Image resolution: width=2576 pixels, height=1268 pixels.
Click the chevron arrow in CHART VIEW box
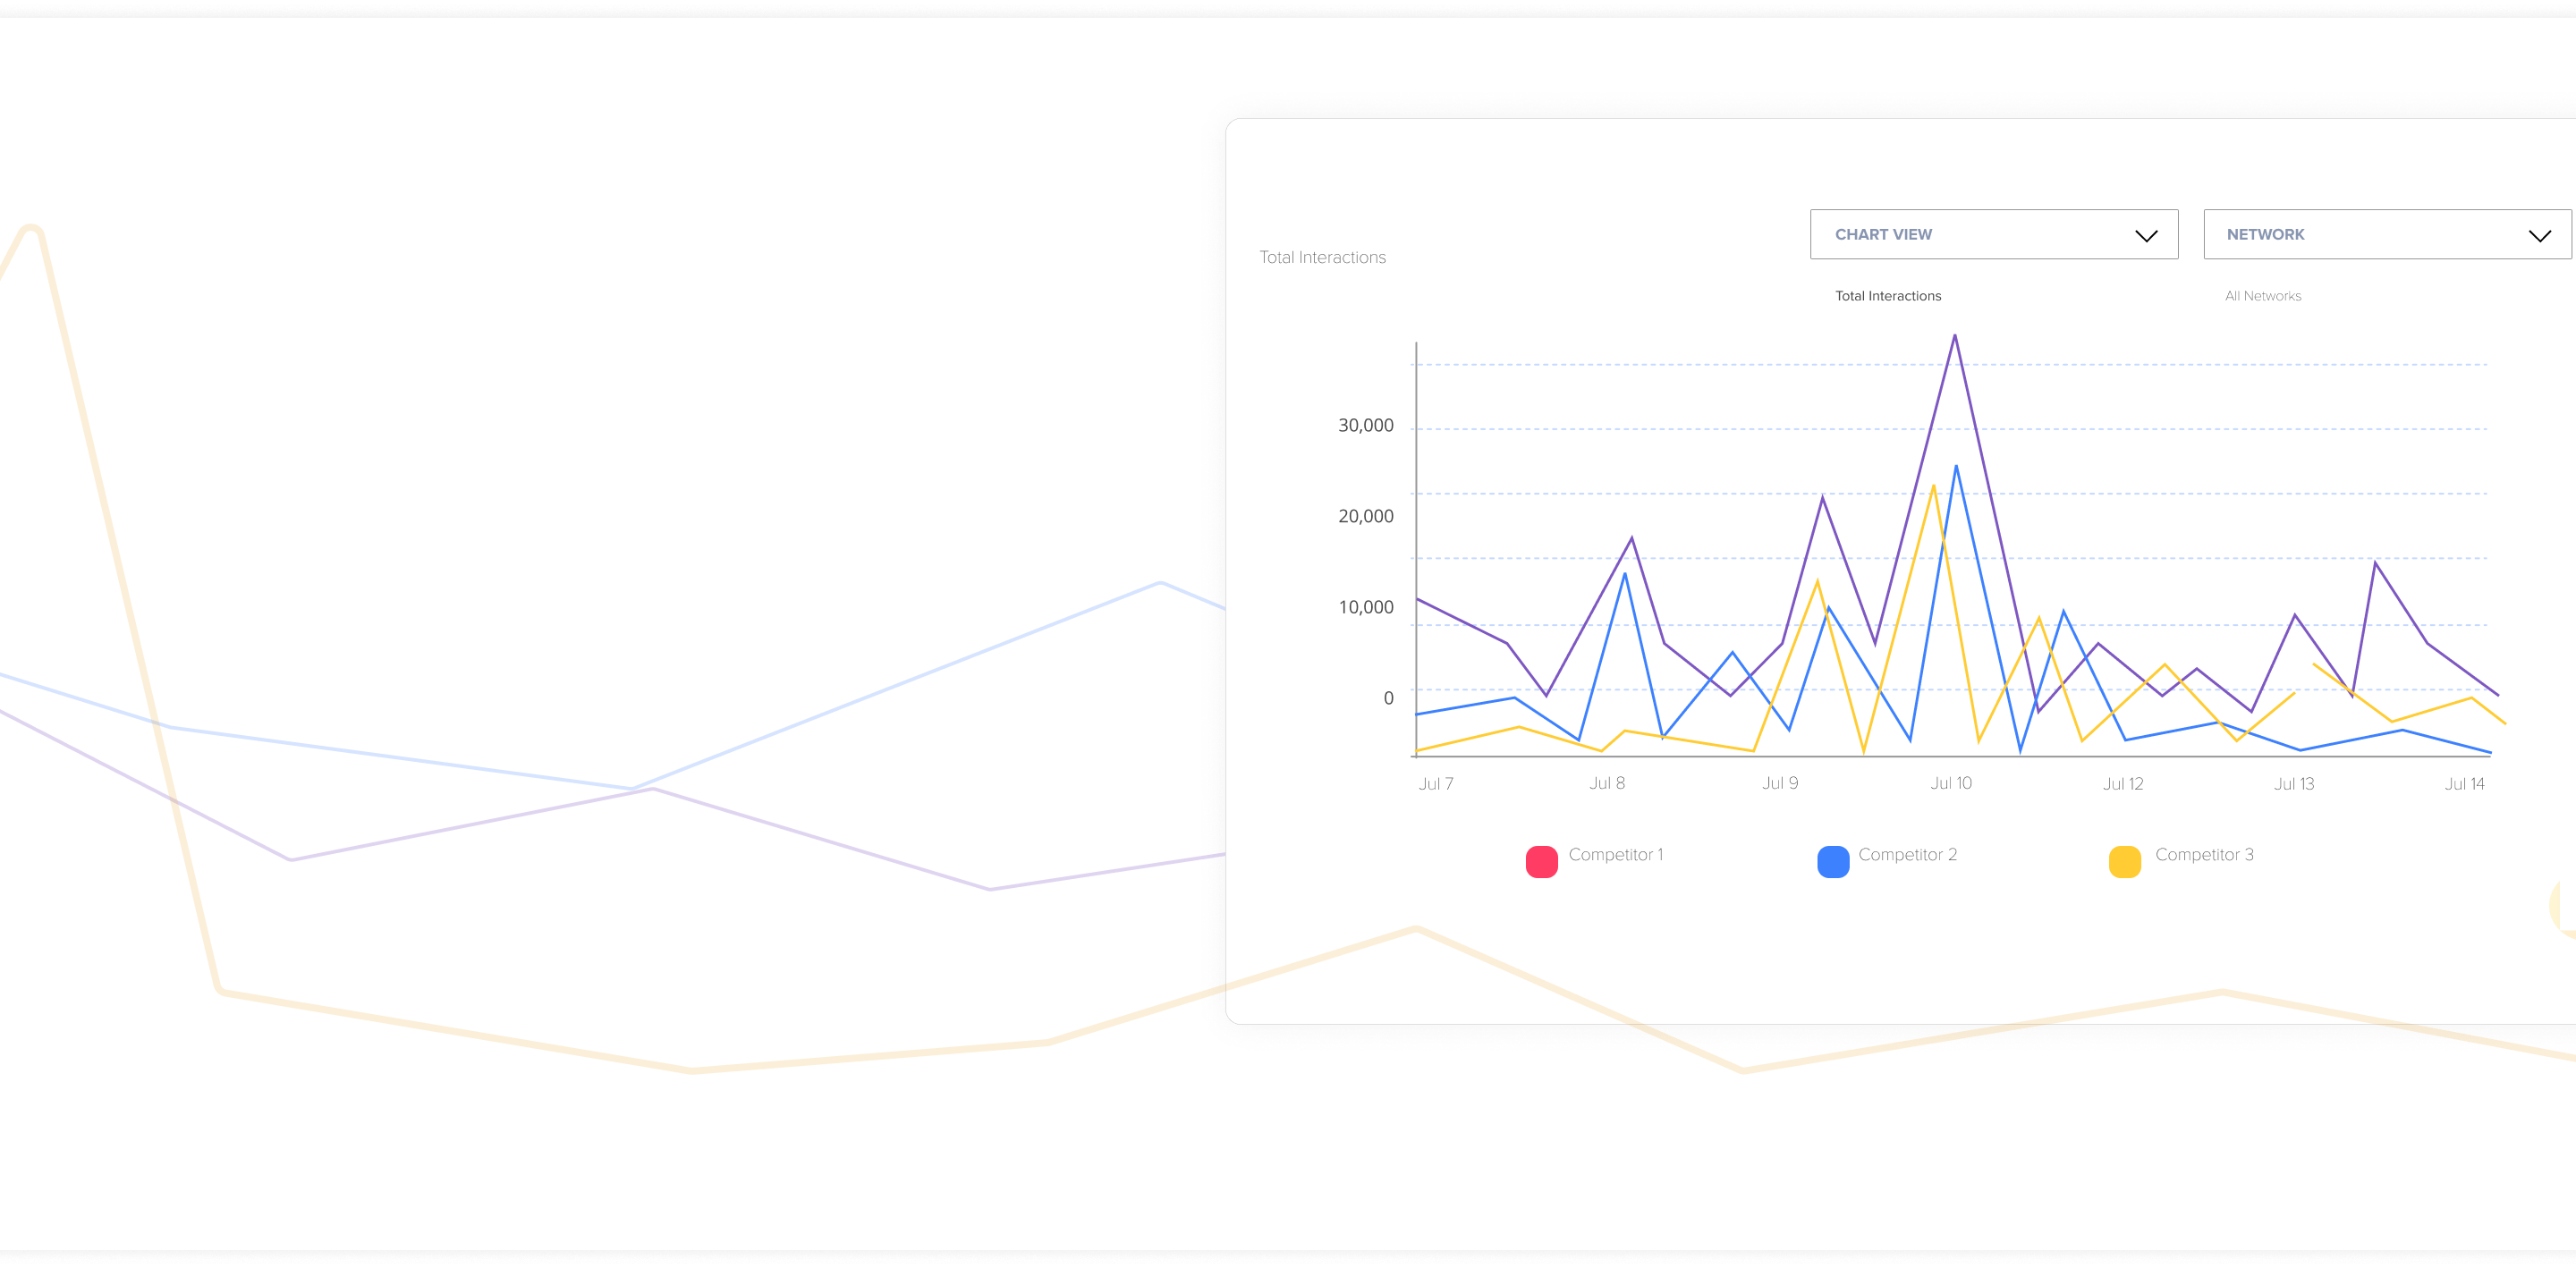2146,236
